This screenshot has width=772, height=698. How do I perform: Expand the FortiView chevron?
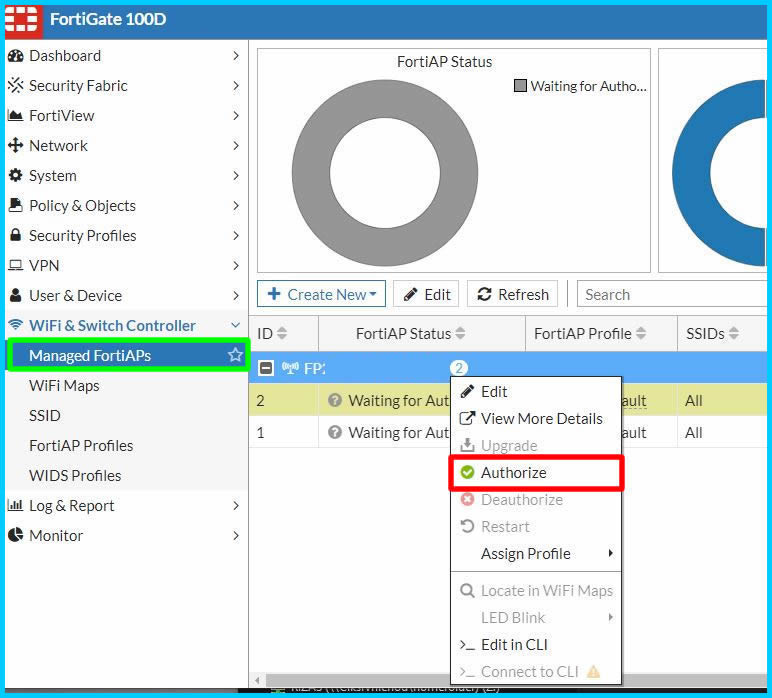[236, 116]
